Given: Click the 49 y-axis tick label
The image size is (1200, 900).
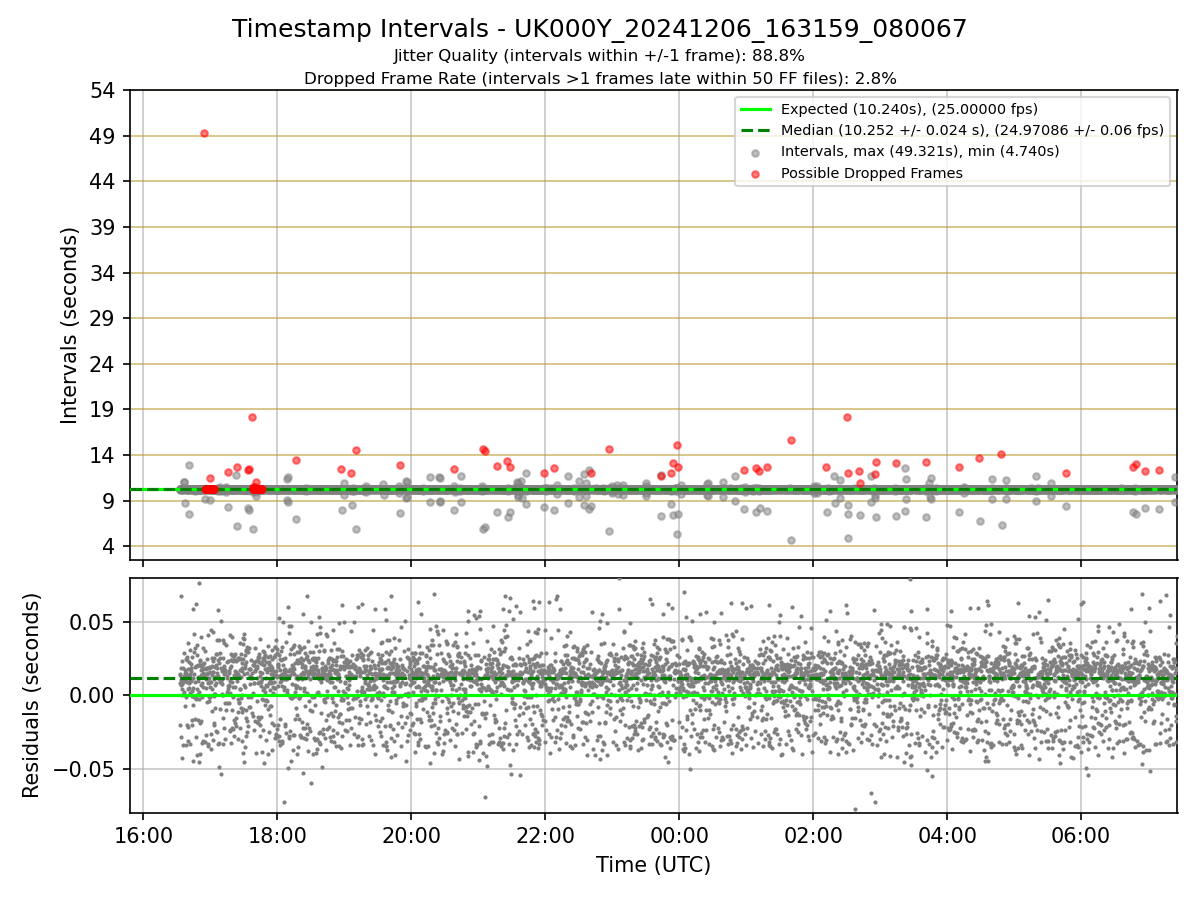Looking at the screenshot, I should click(105, 136).
